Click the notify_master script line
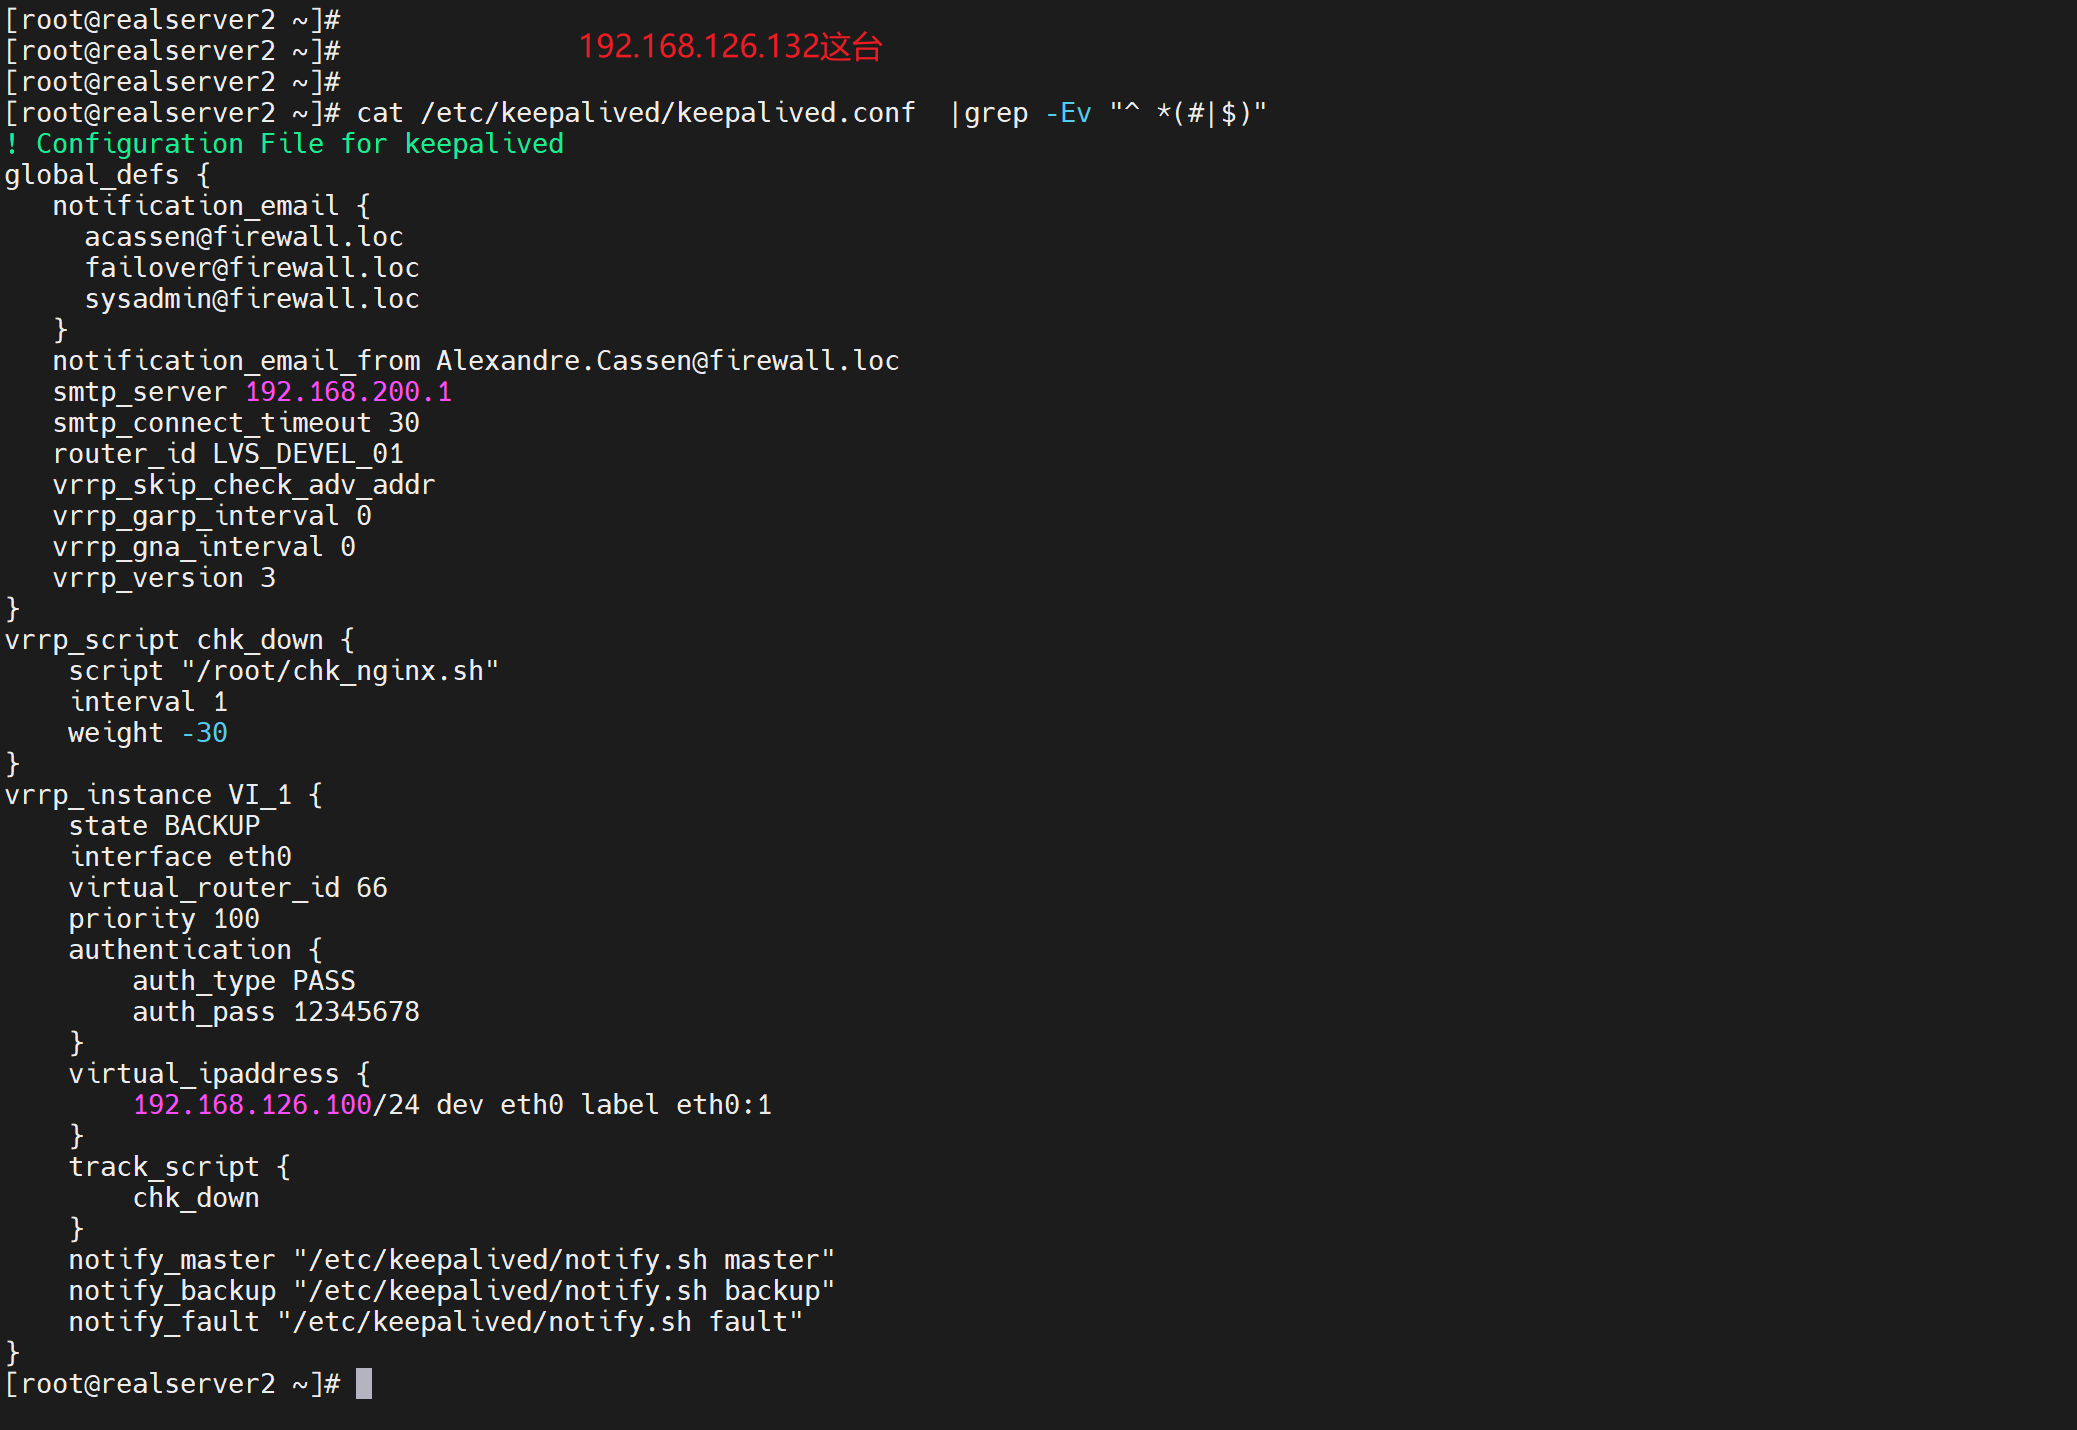This screenshot has height=1430, width=2077. point(451,1260)
